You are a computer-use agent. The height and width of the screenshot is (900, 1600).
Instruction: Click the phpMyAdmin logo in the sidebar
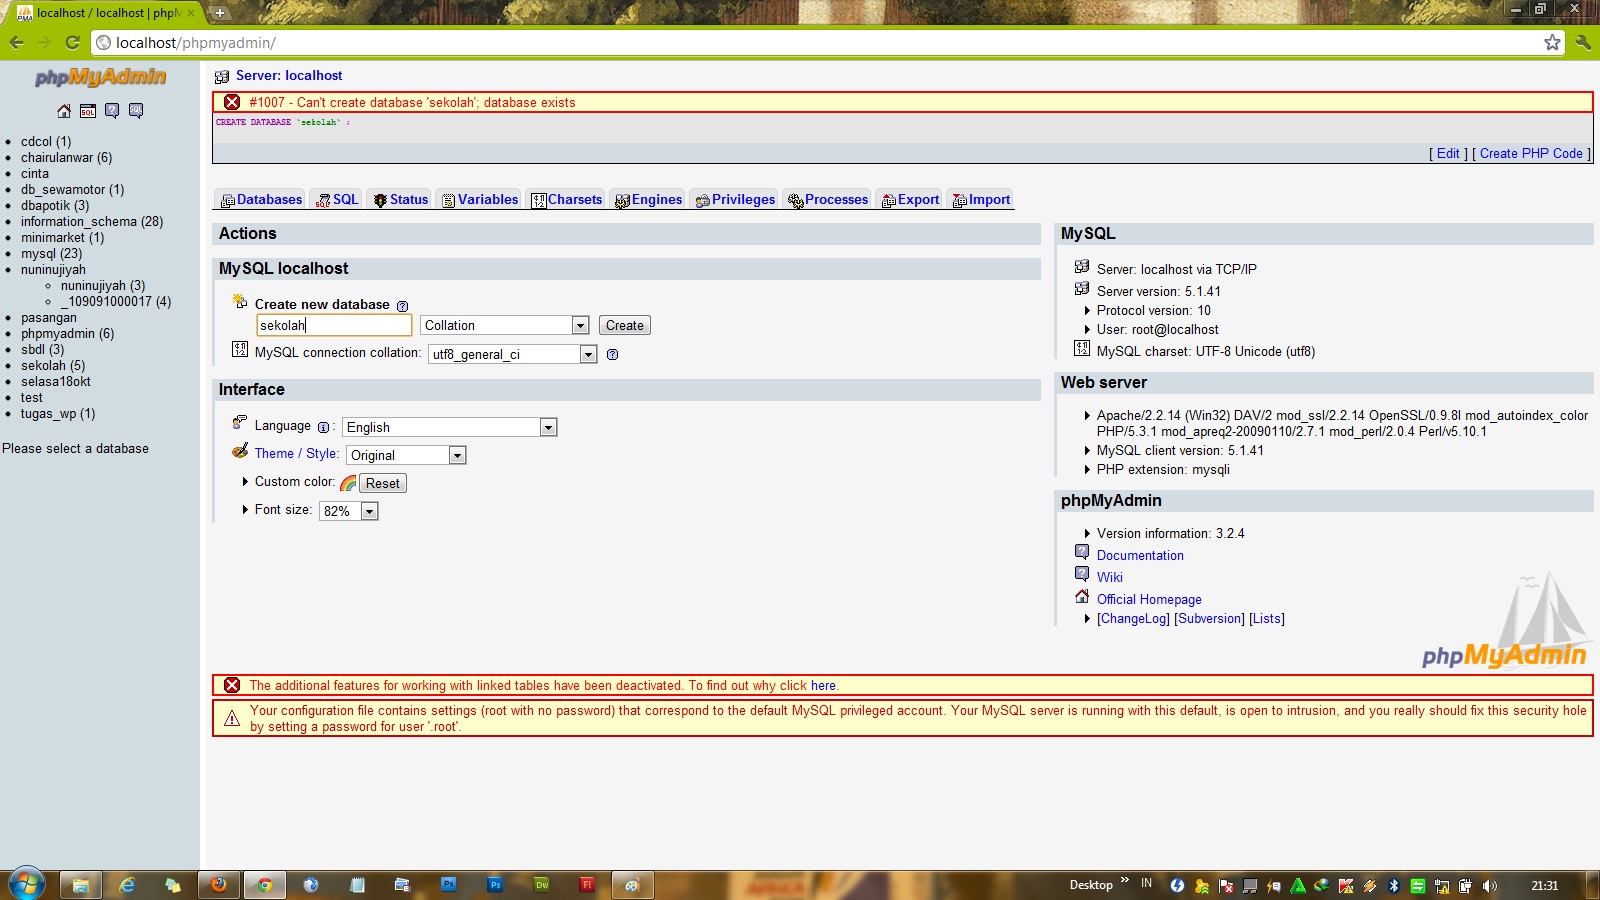(100, 77)
